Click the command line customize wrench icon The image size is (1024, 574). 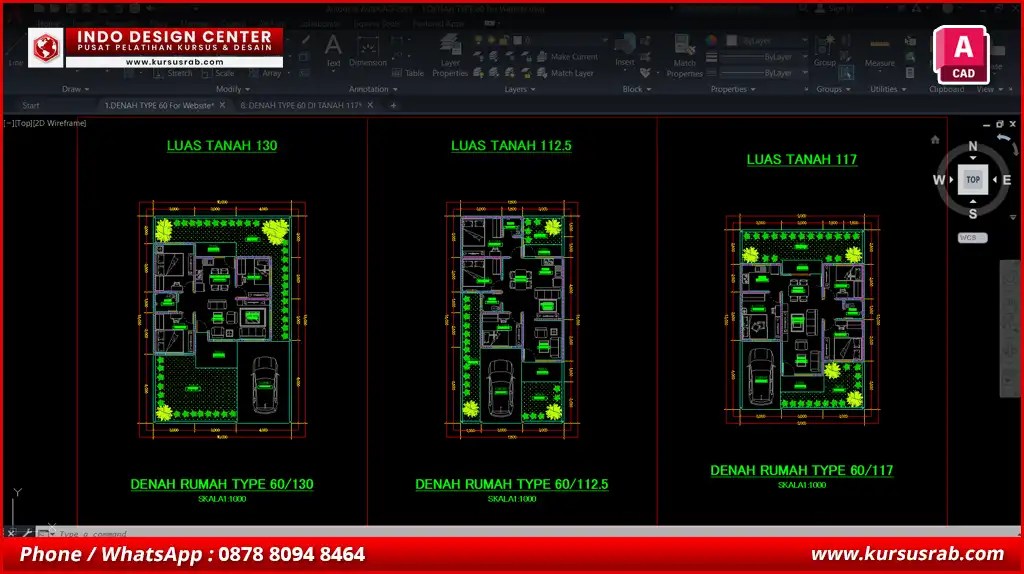(27, 533)
